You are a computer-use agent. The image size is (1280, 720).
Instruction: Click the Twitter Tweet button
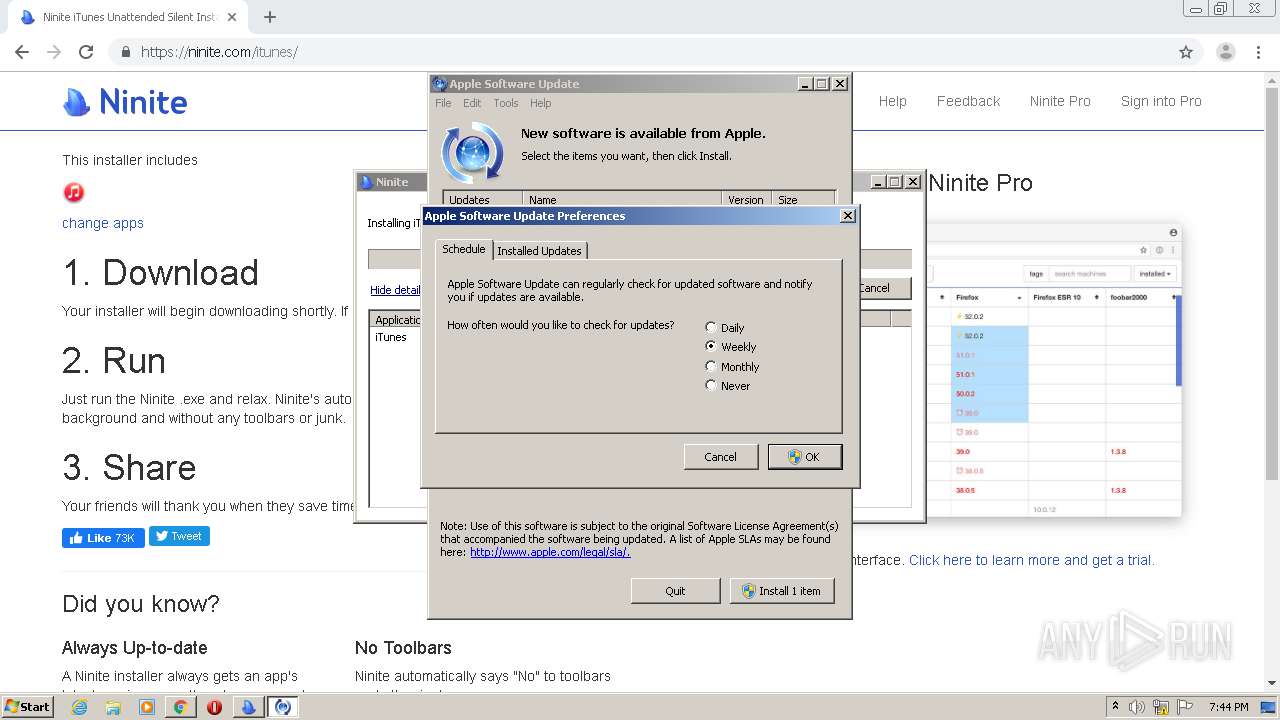point(179,536)
